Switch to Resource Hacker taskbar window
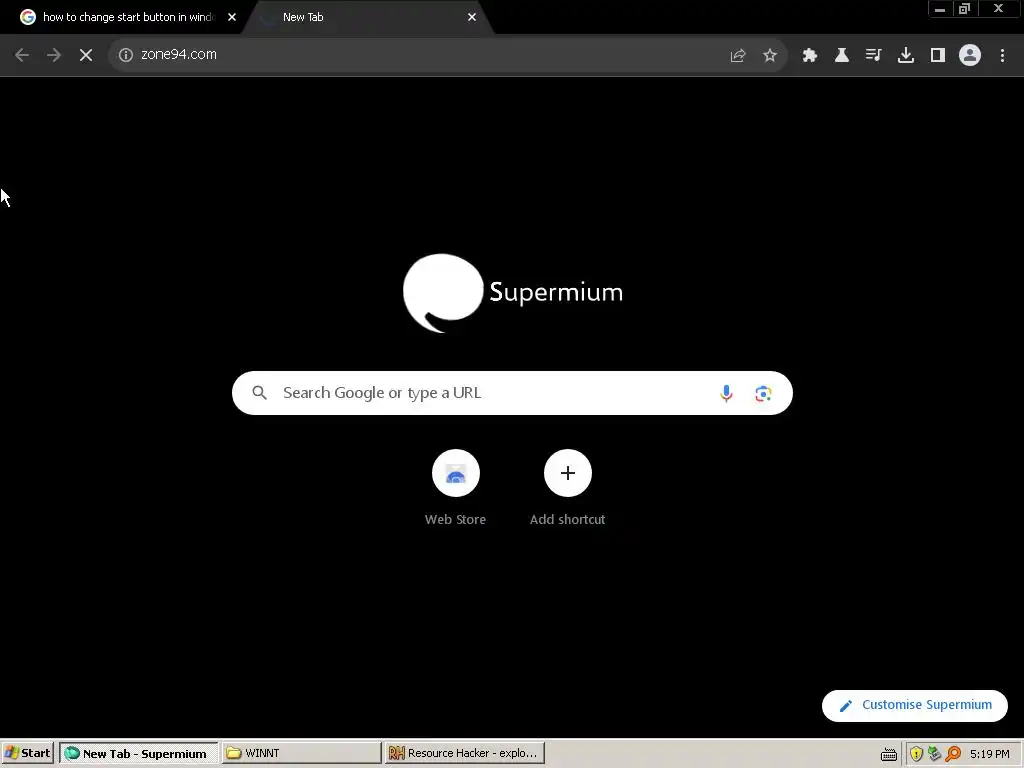1024x768 pixels. point(464,753)
